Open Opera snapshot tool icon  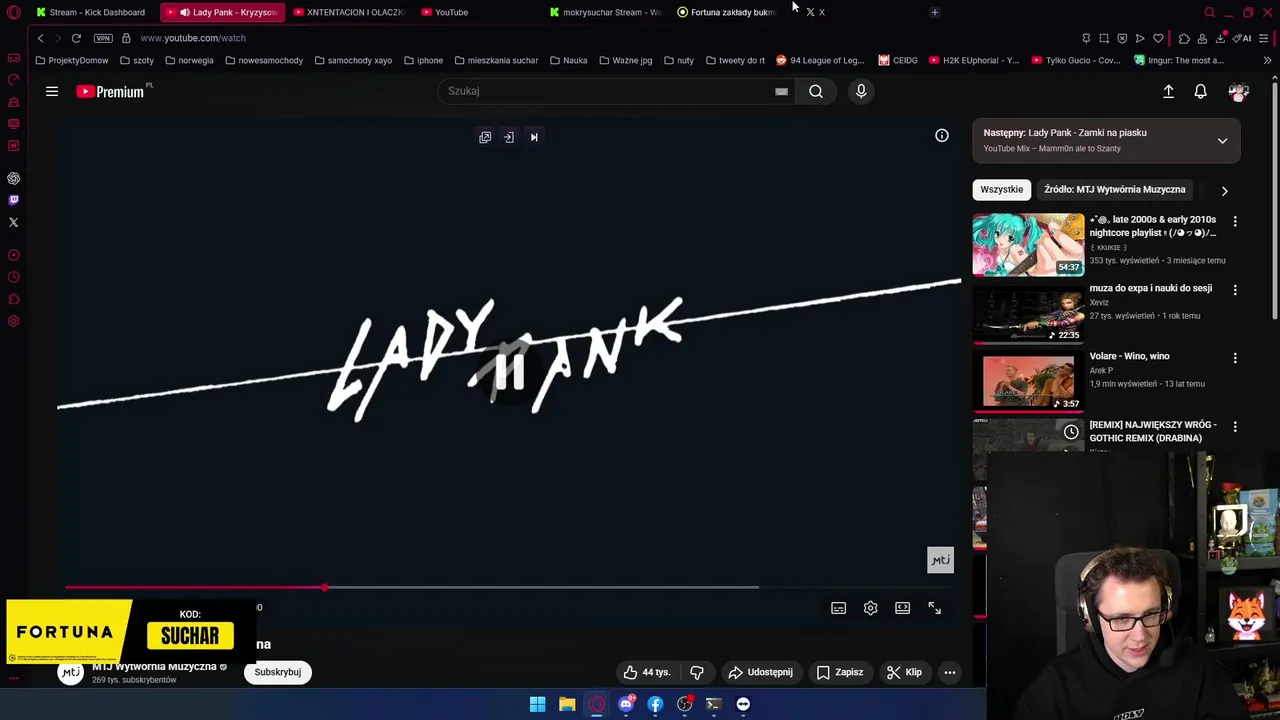(1104, 38)
